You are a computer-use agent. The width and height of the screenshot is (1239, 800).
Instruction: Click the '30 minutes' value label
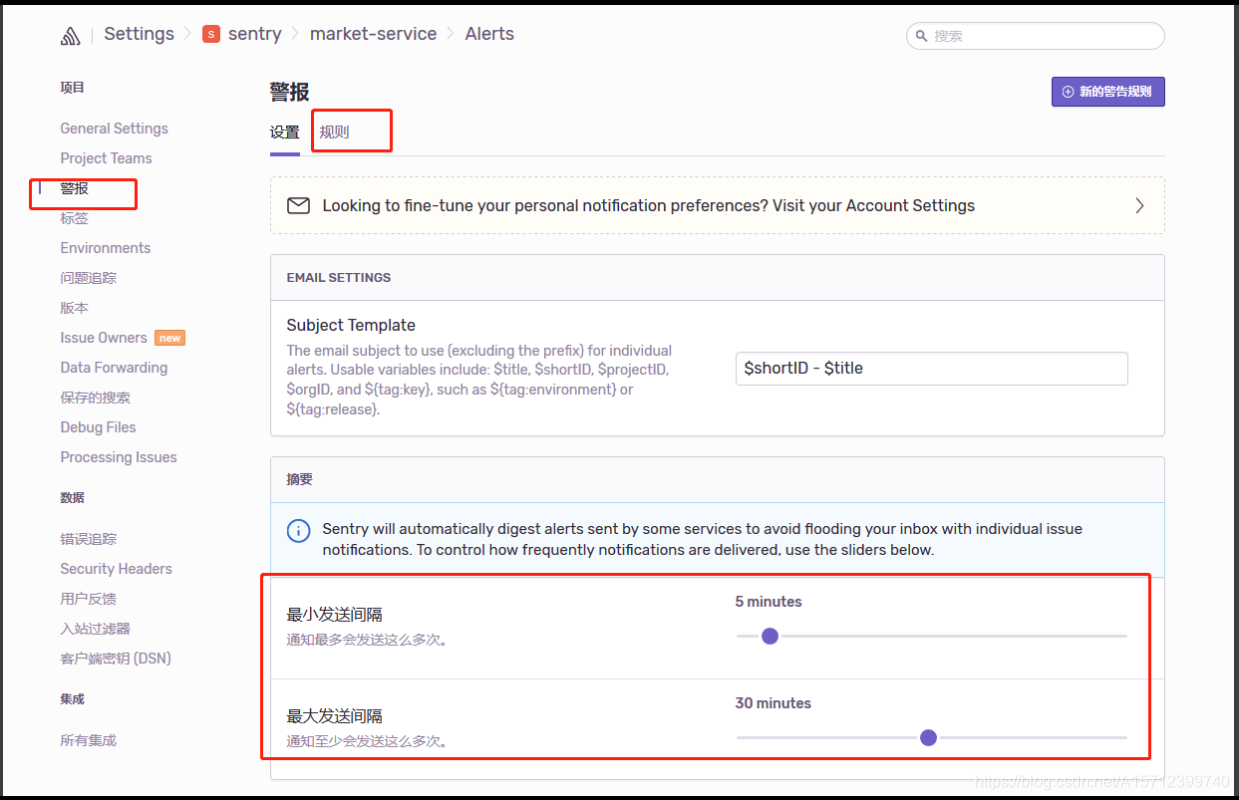pyautogui.click(x=773, y=704)
